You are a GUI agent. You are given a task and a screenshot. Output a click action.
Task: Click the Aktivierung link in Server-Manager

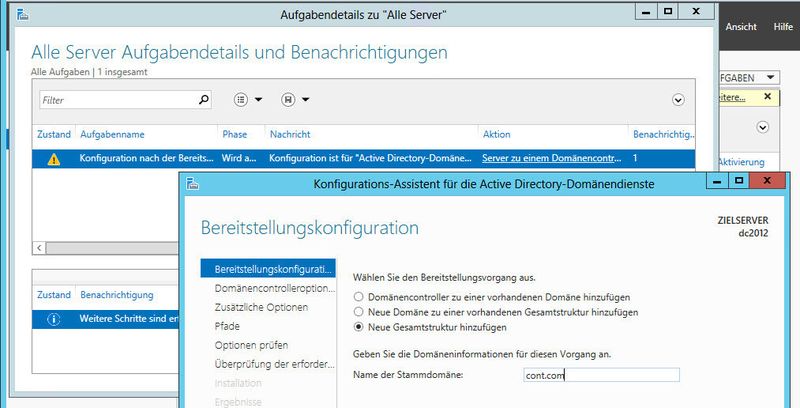(741, 162)
